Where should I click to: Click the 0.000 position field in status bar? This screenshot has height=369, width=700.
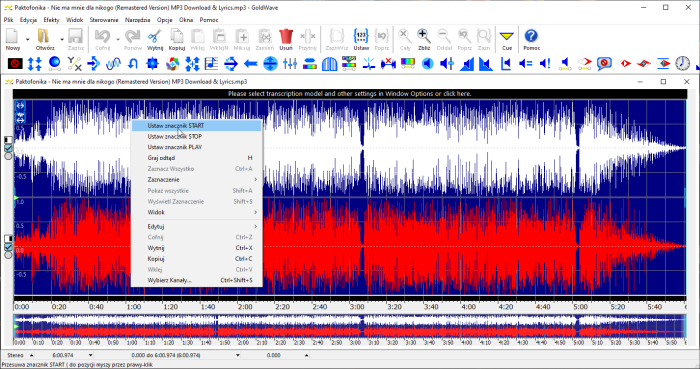(273, 356)
